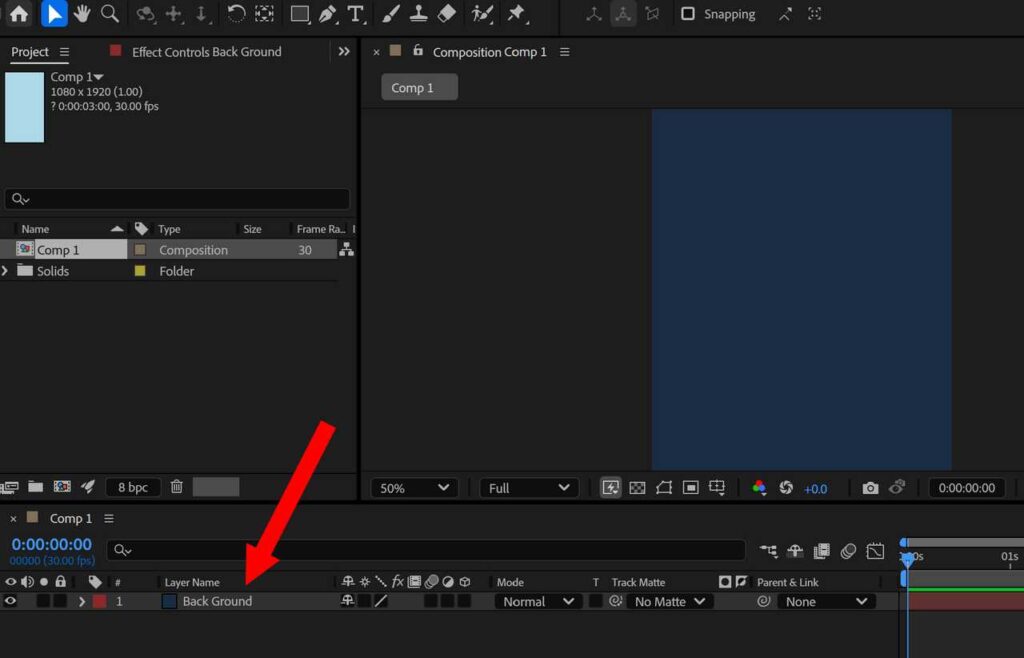
Task: Reset exposure in the viewer footer
Action: [786, 488]
